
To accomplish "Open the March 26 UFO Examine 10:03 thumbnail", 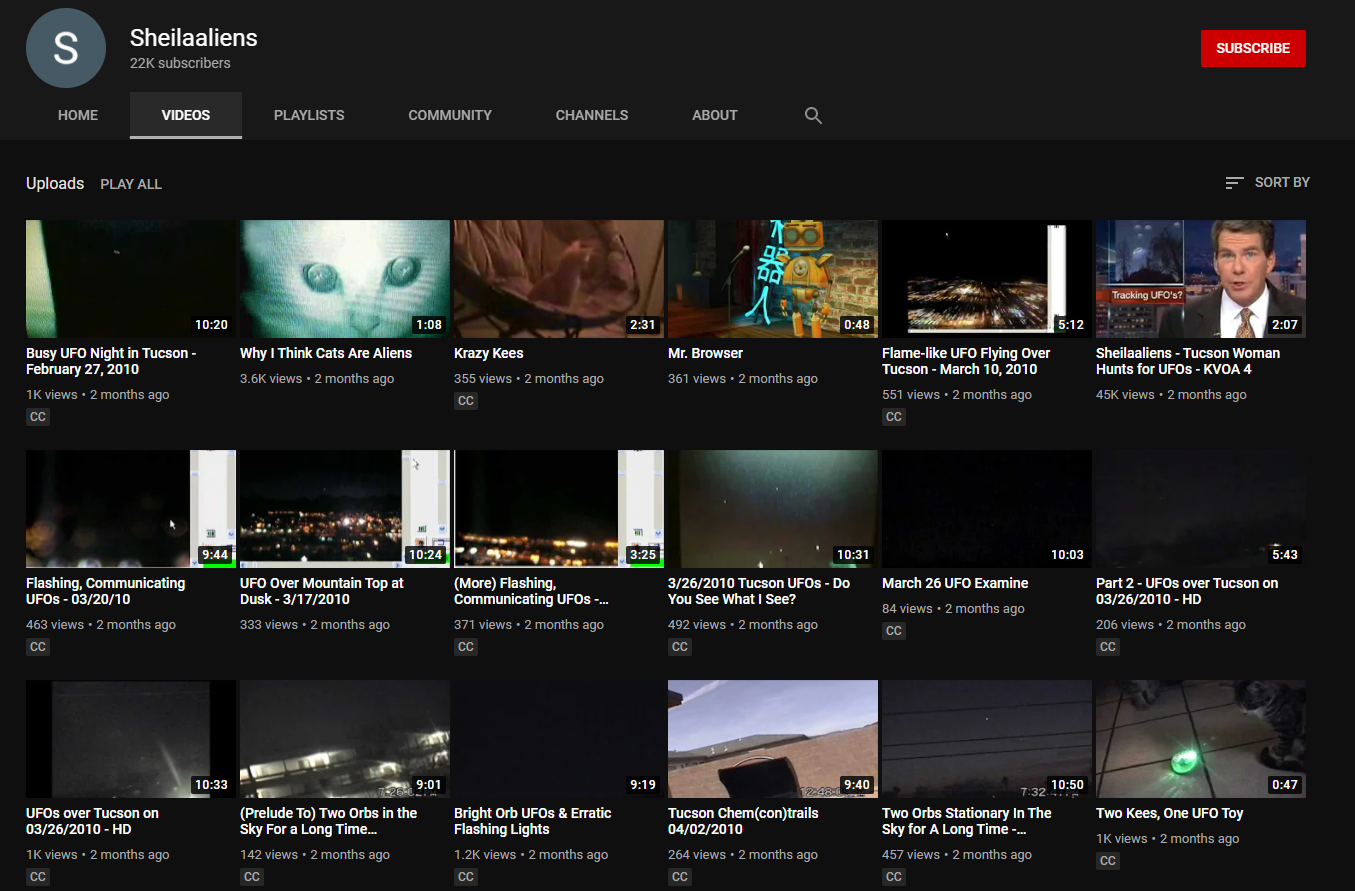I will (x=987, y=509).
